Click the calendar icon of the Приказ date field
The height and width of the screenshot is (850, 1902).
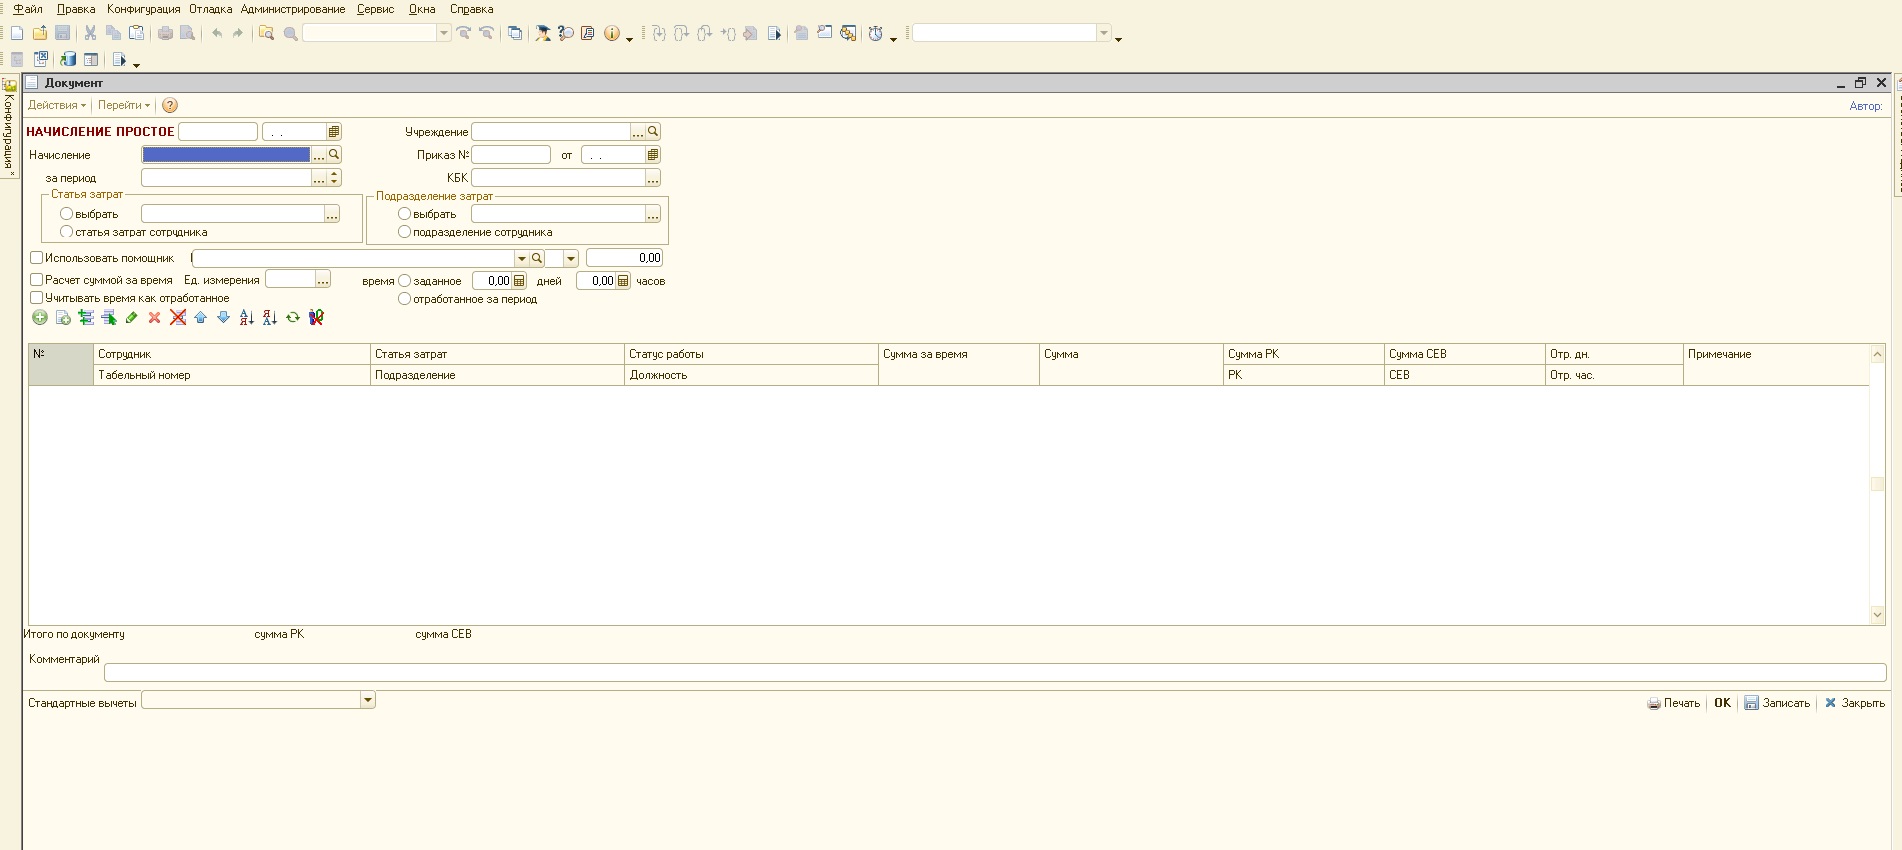pyautogui.click(x=653, y=155)
